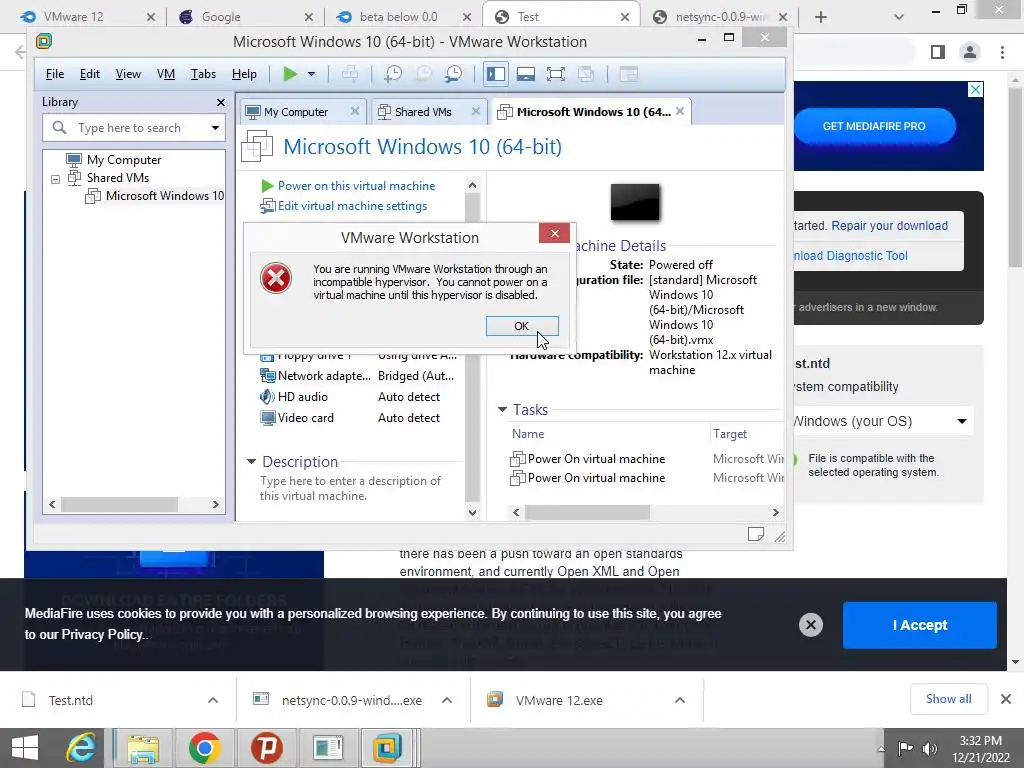The height and width of the screenshot is (768, 1024).
Task: Click the Video card device icon
Action: point(267,417)
